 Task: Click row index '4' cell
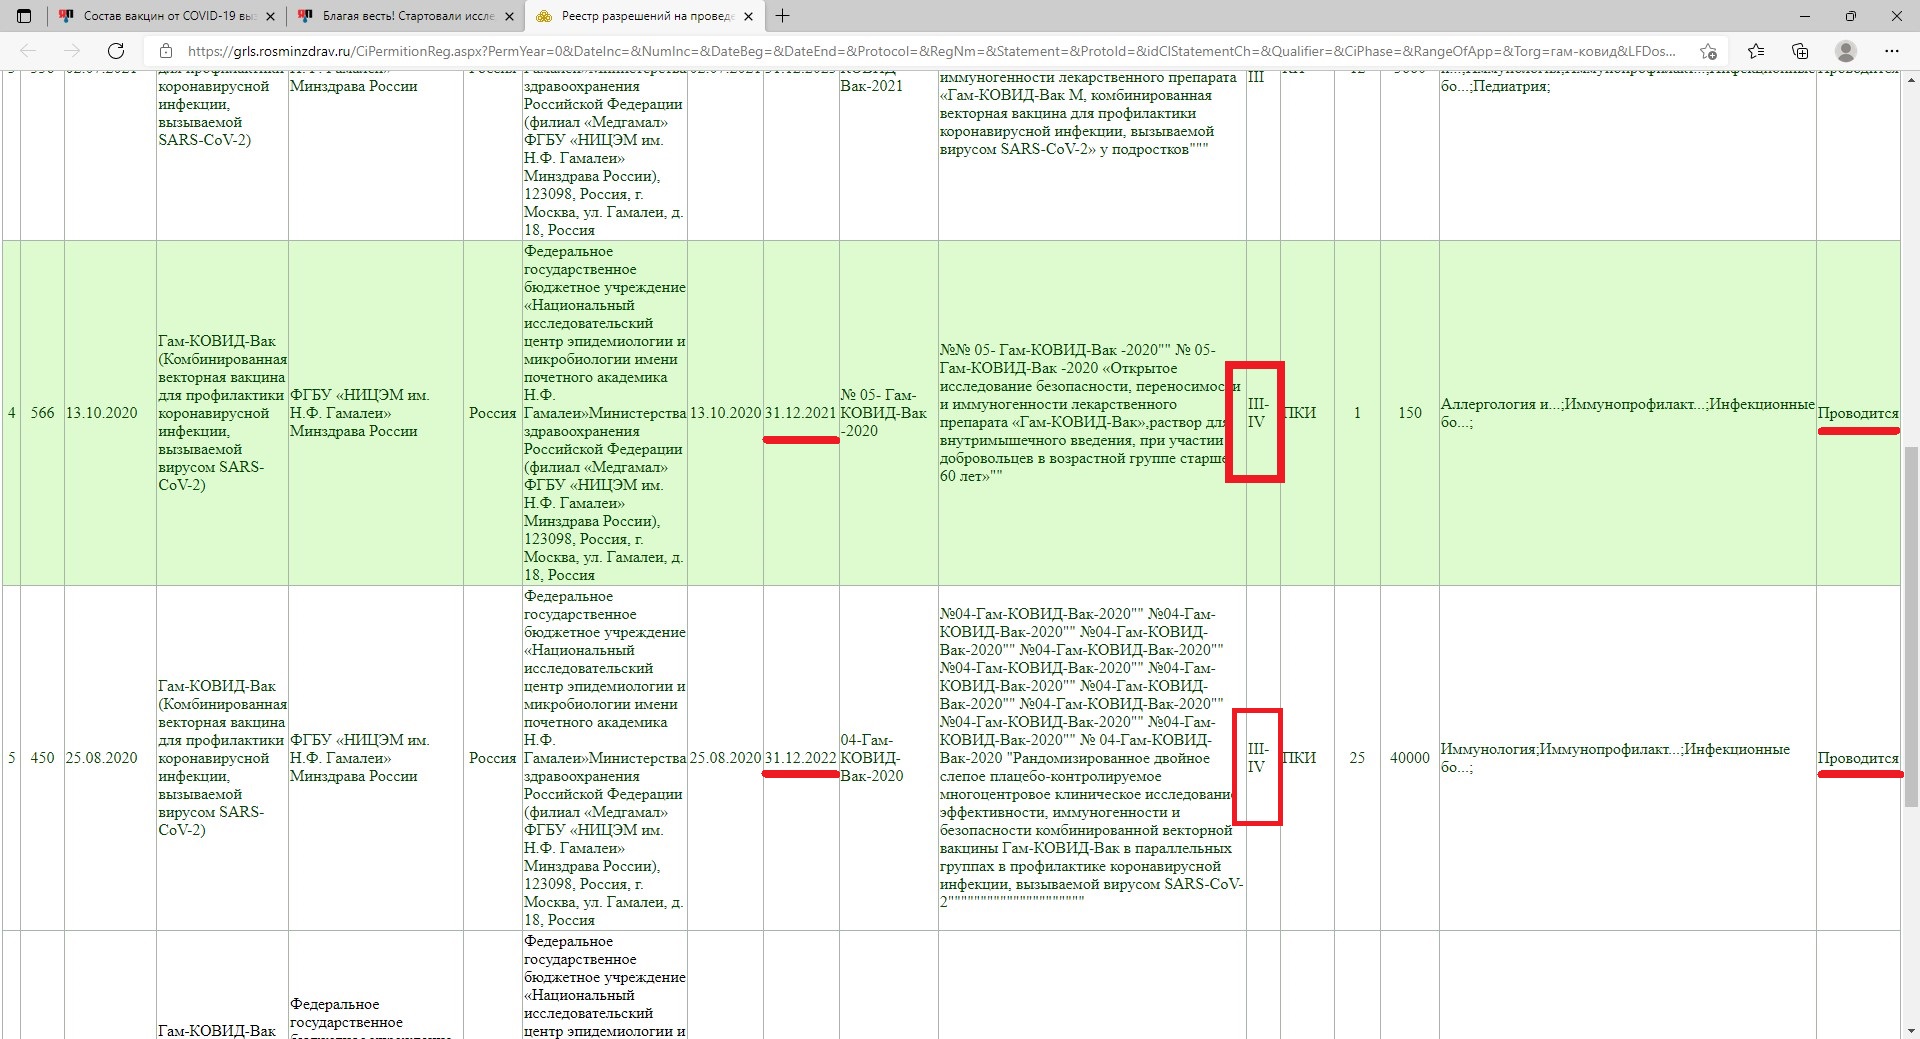point(12,413)
